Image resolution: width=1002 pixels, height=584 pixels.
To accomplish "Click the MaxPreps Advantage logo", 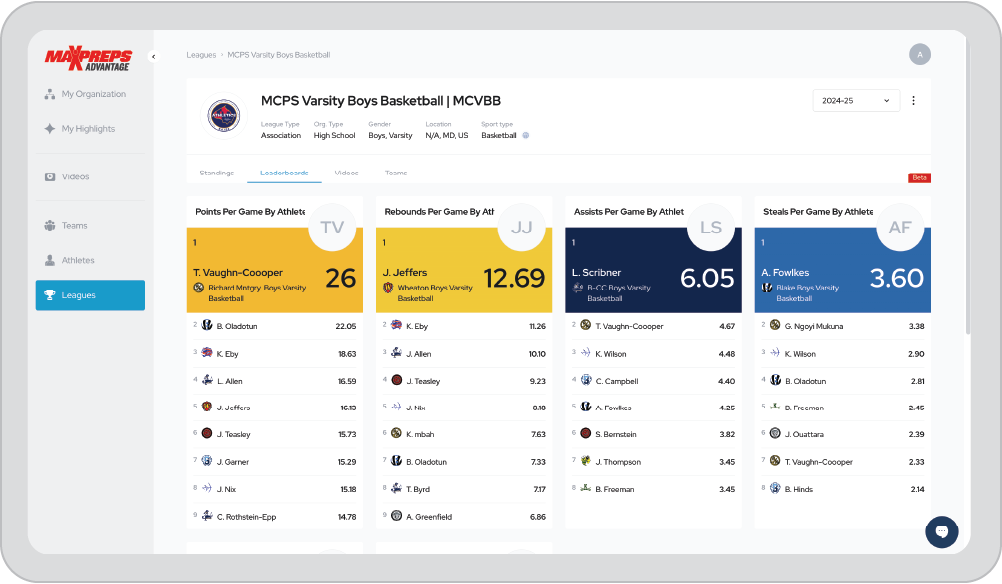I will 87,58.
